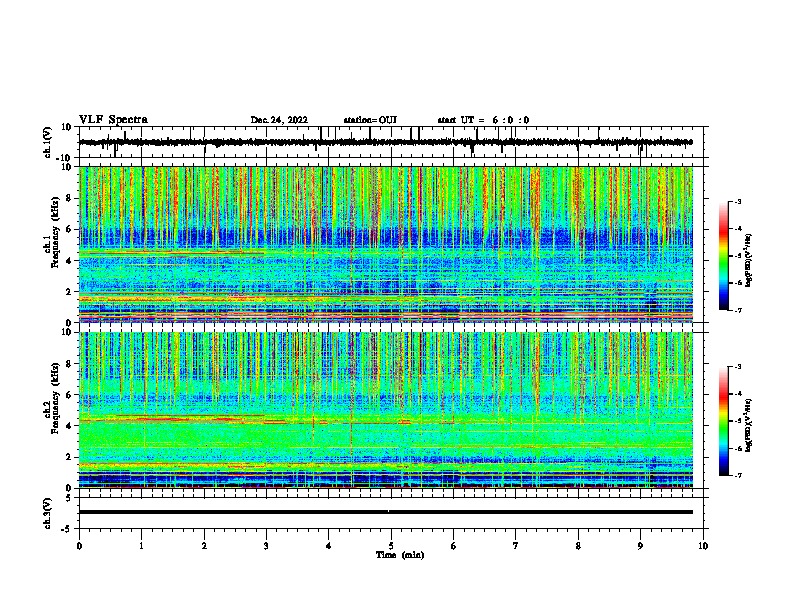Click the "station=OUI" header label
792x612 pixels.
[x=370, y=120]
